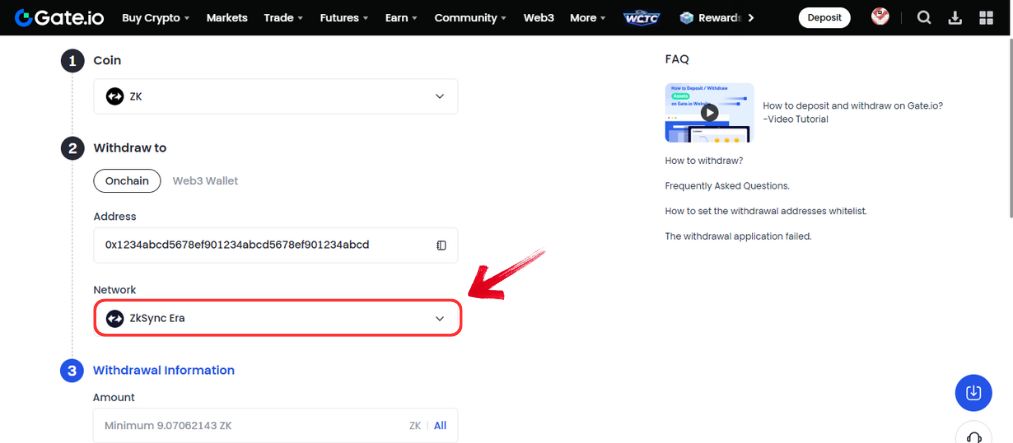This screenshot has width=1013, height=443.
Task: Open the search icon in header
Action: (924, 17)
